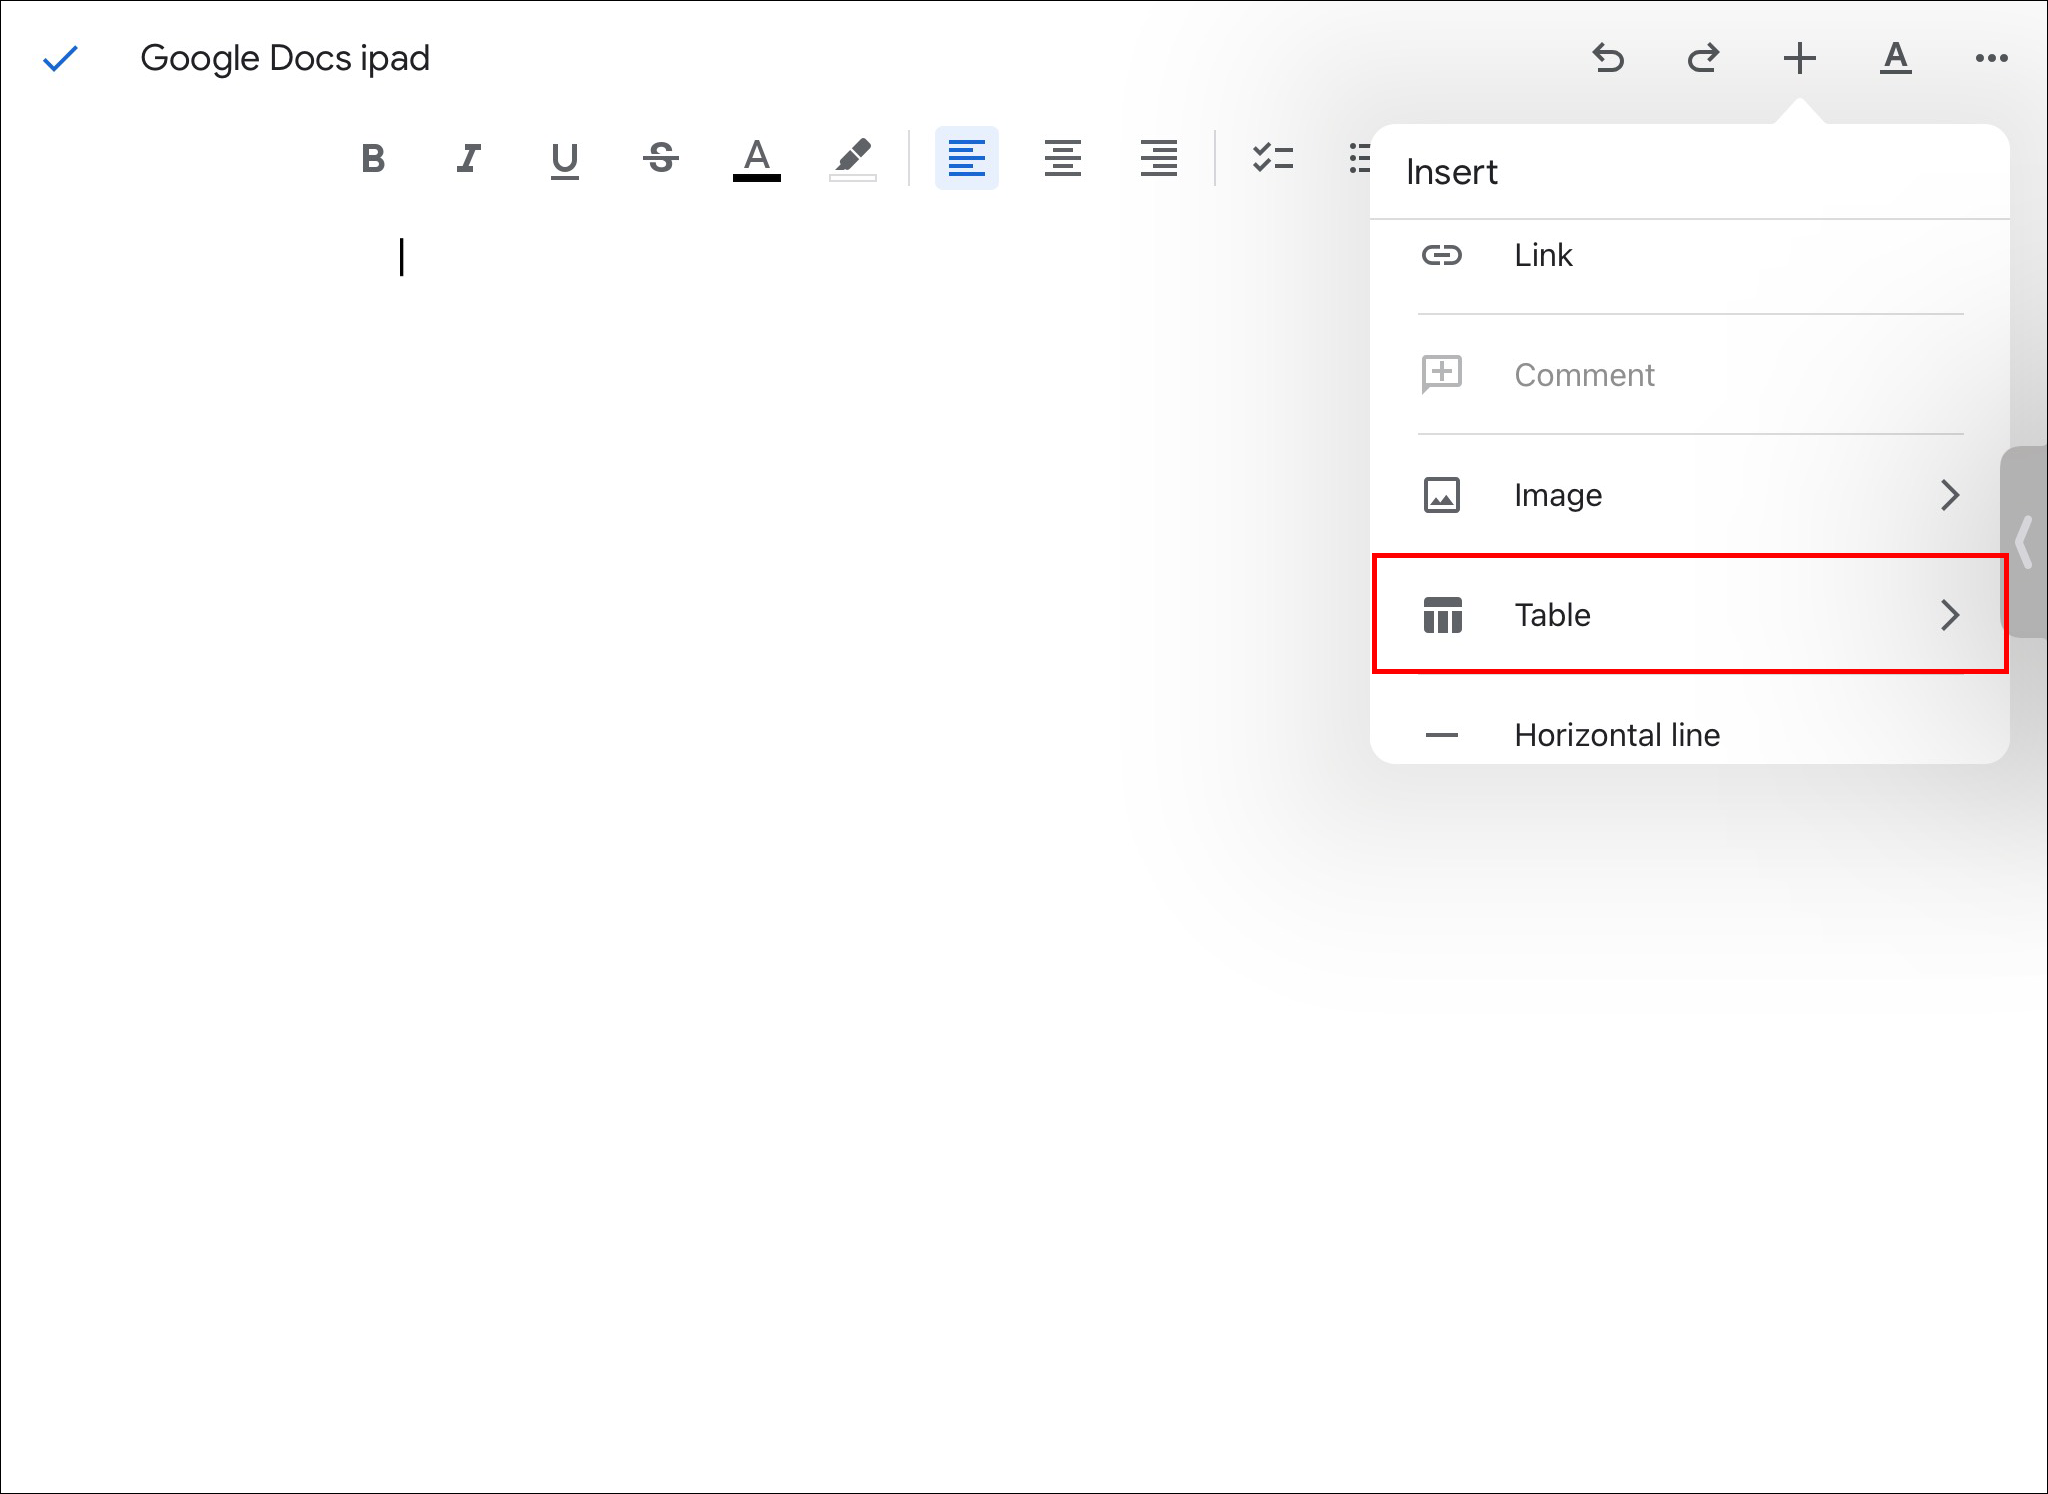
Task: Toggle bold formatting
Action: point(373,158)
